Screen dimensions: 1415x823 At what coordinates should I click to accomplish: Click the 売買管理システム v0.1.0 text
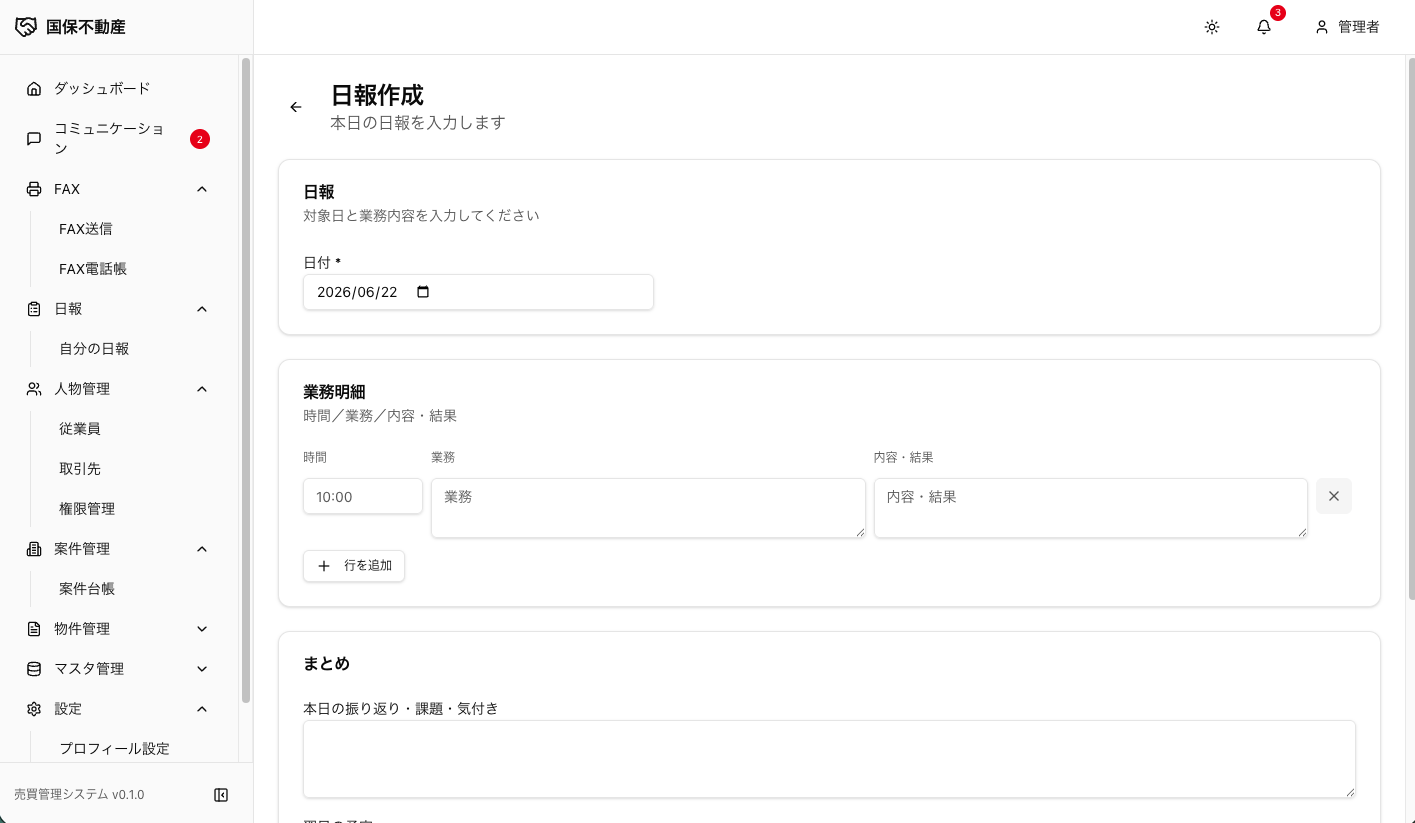coord(79,795)
